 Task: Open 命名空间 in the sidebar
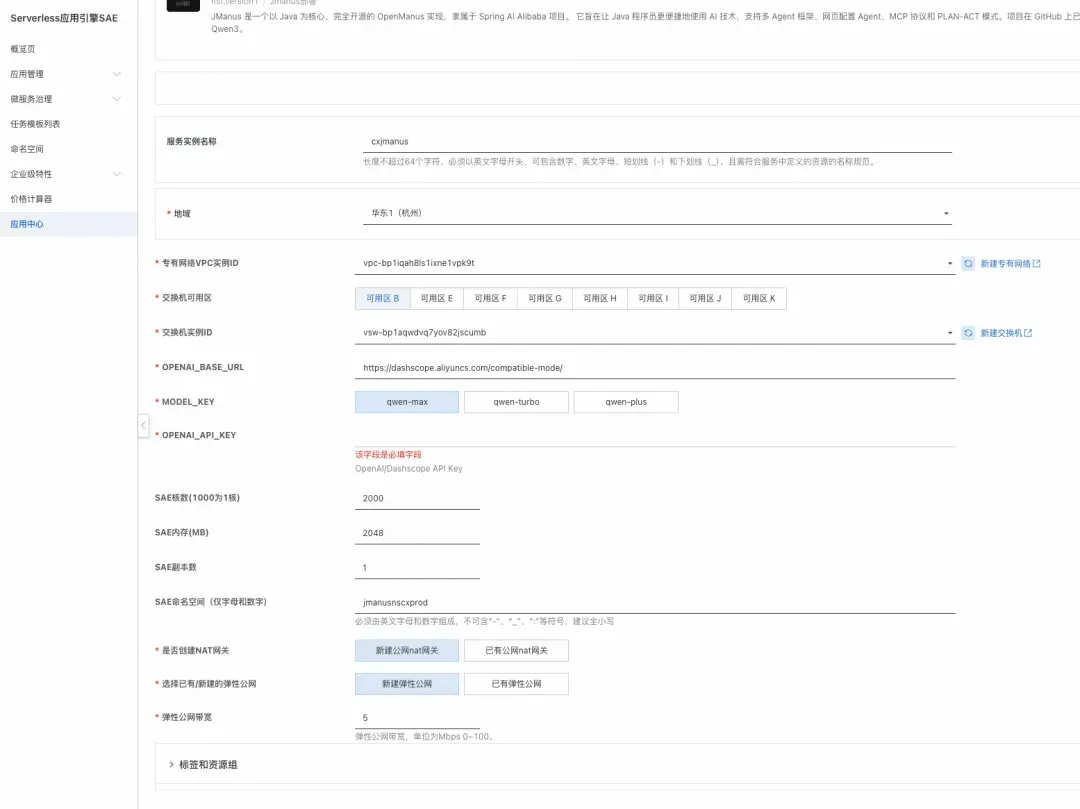(27, 149)
